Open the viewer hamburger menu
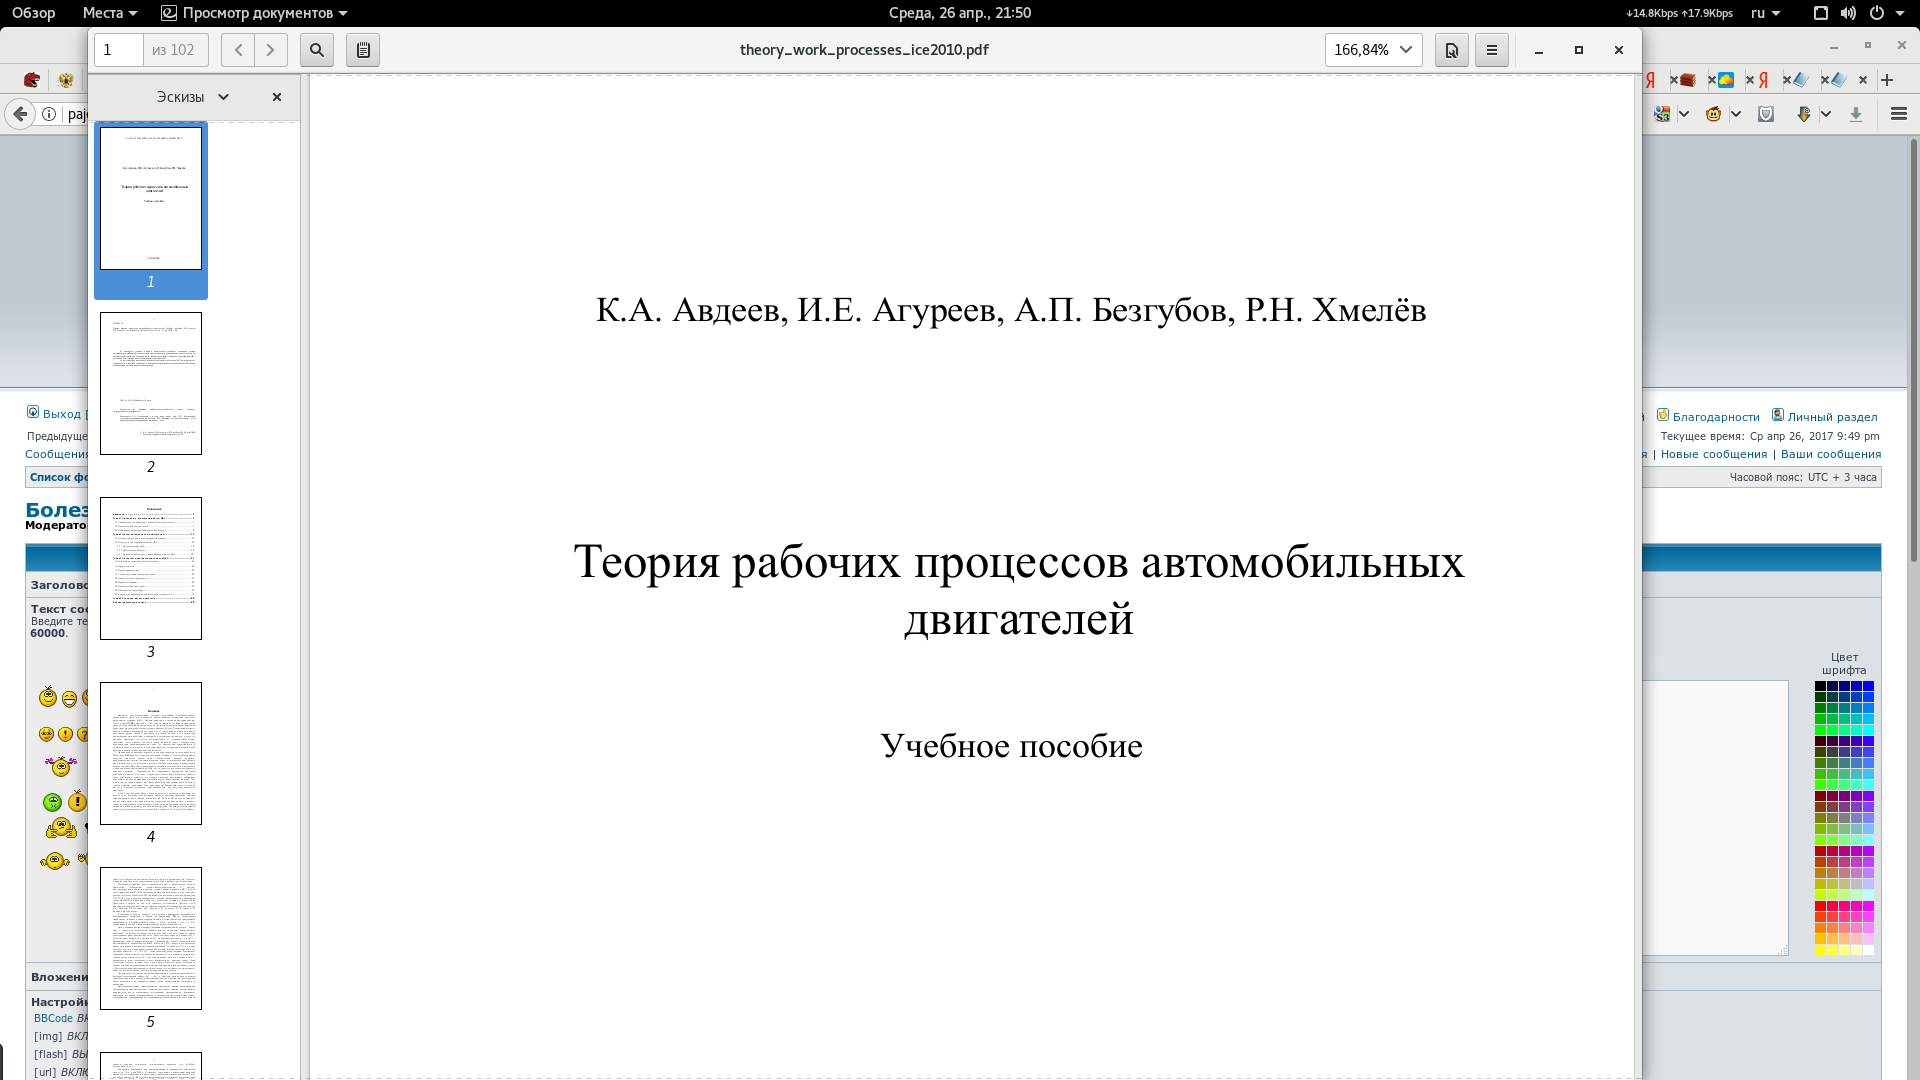This screenshot has height=1080, width=1920. [1491, 50]
